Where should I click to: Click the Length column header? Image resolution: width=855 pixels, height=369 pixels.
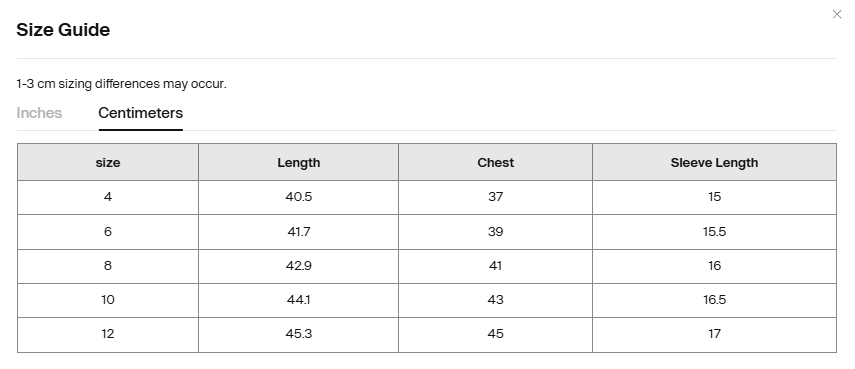299,162
